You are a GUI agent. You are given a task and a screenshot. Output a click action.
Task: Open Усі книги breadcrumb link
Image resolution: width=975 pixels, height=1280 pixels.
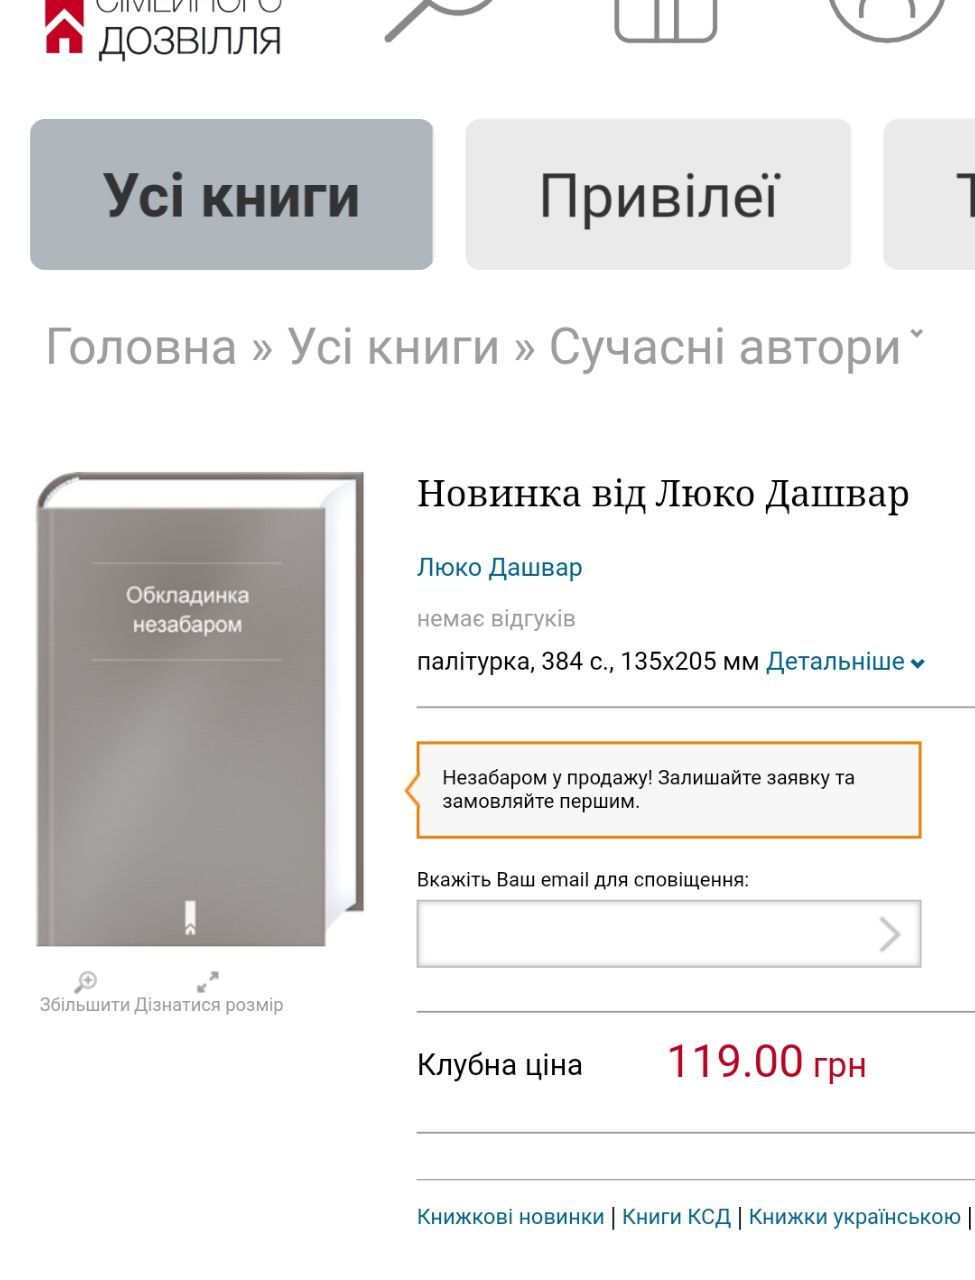click(x=393, y=347)
